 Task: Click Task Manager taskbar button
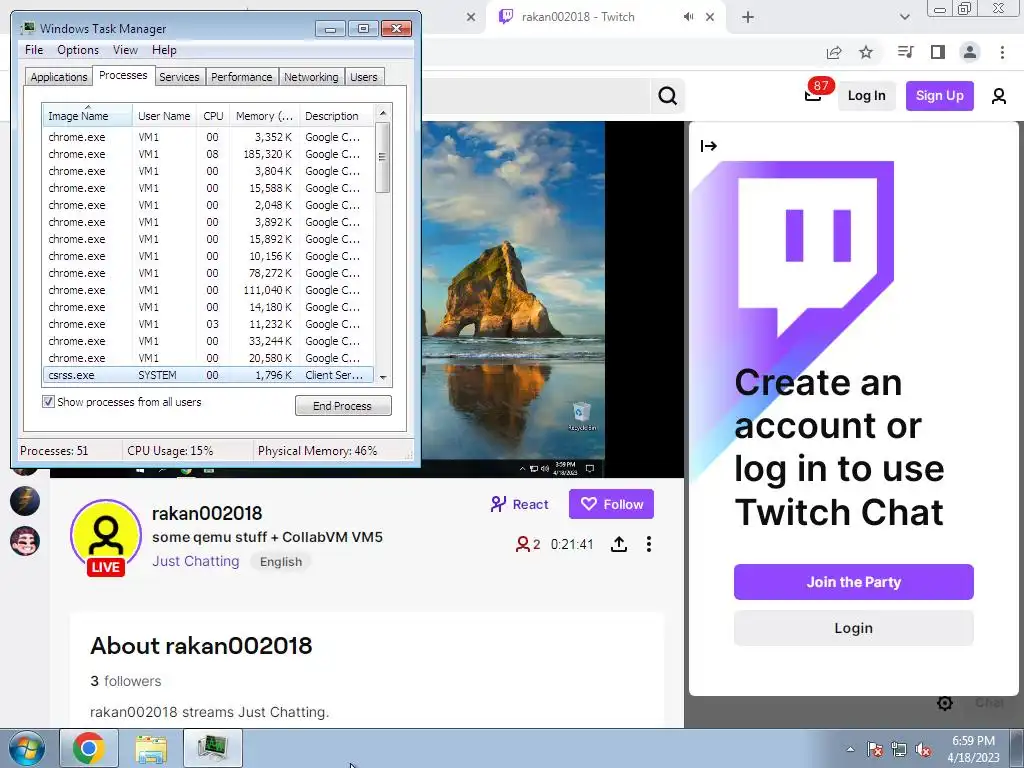pos(212,748)
